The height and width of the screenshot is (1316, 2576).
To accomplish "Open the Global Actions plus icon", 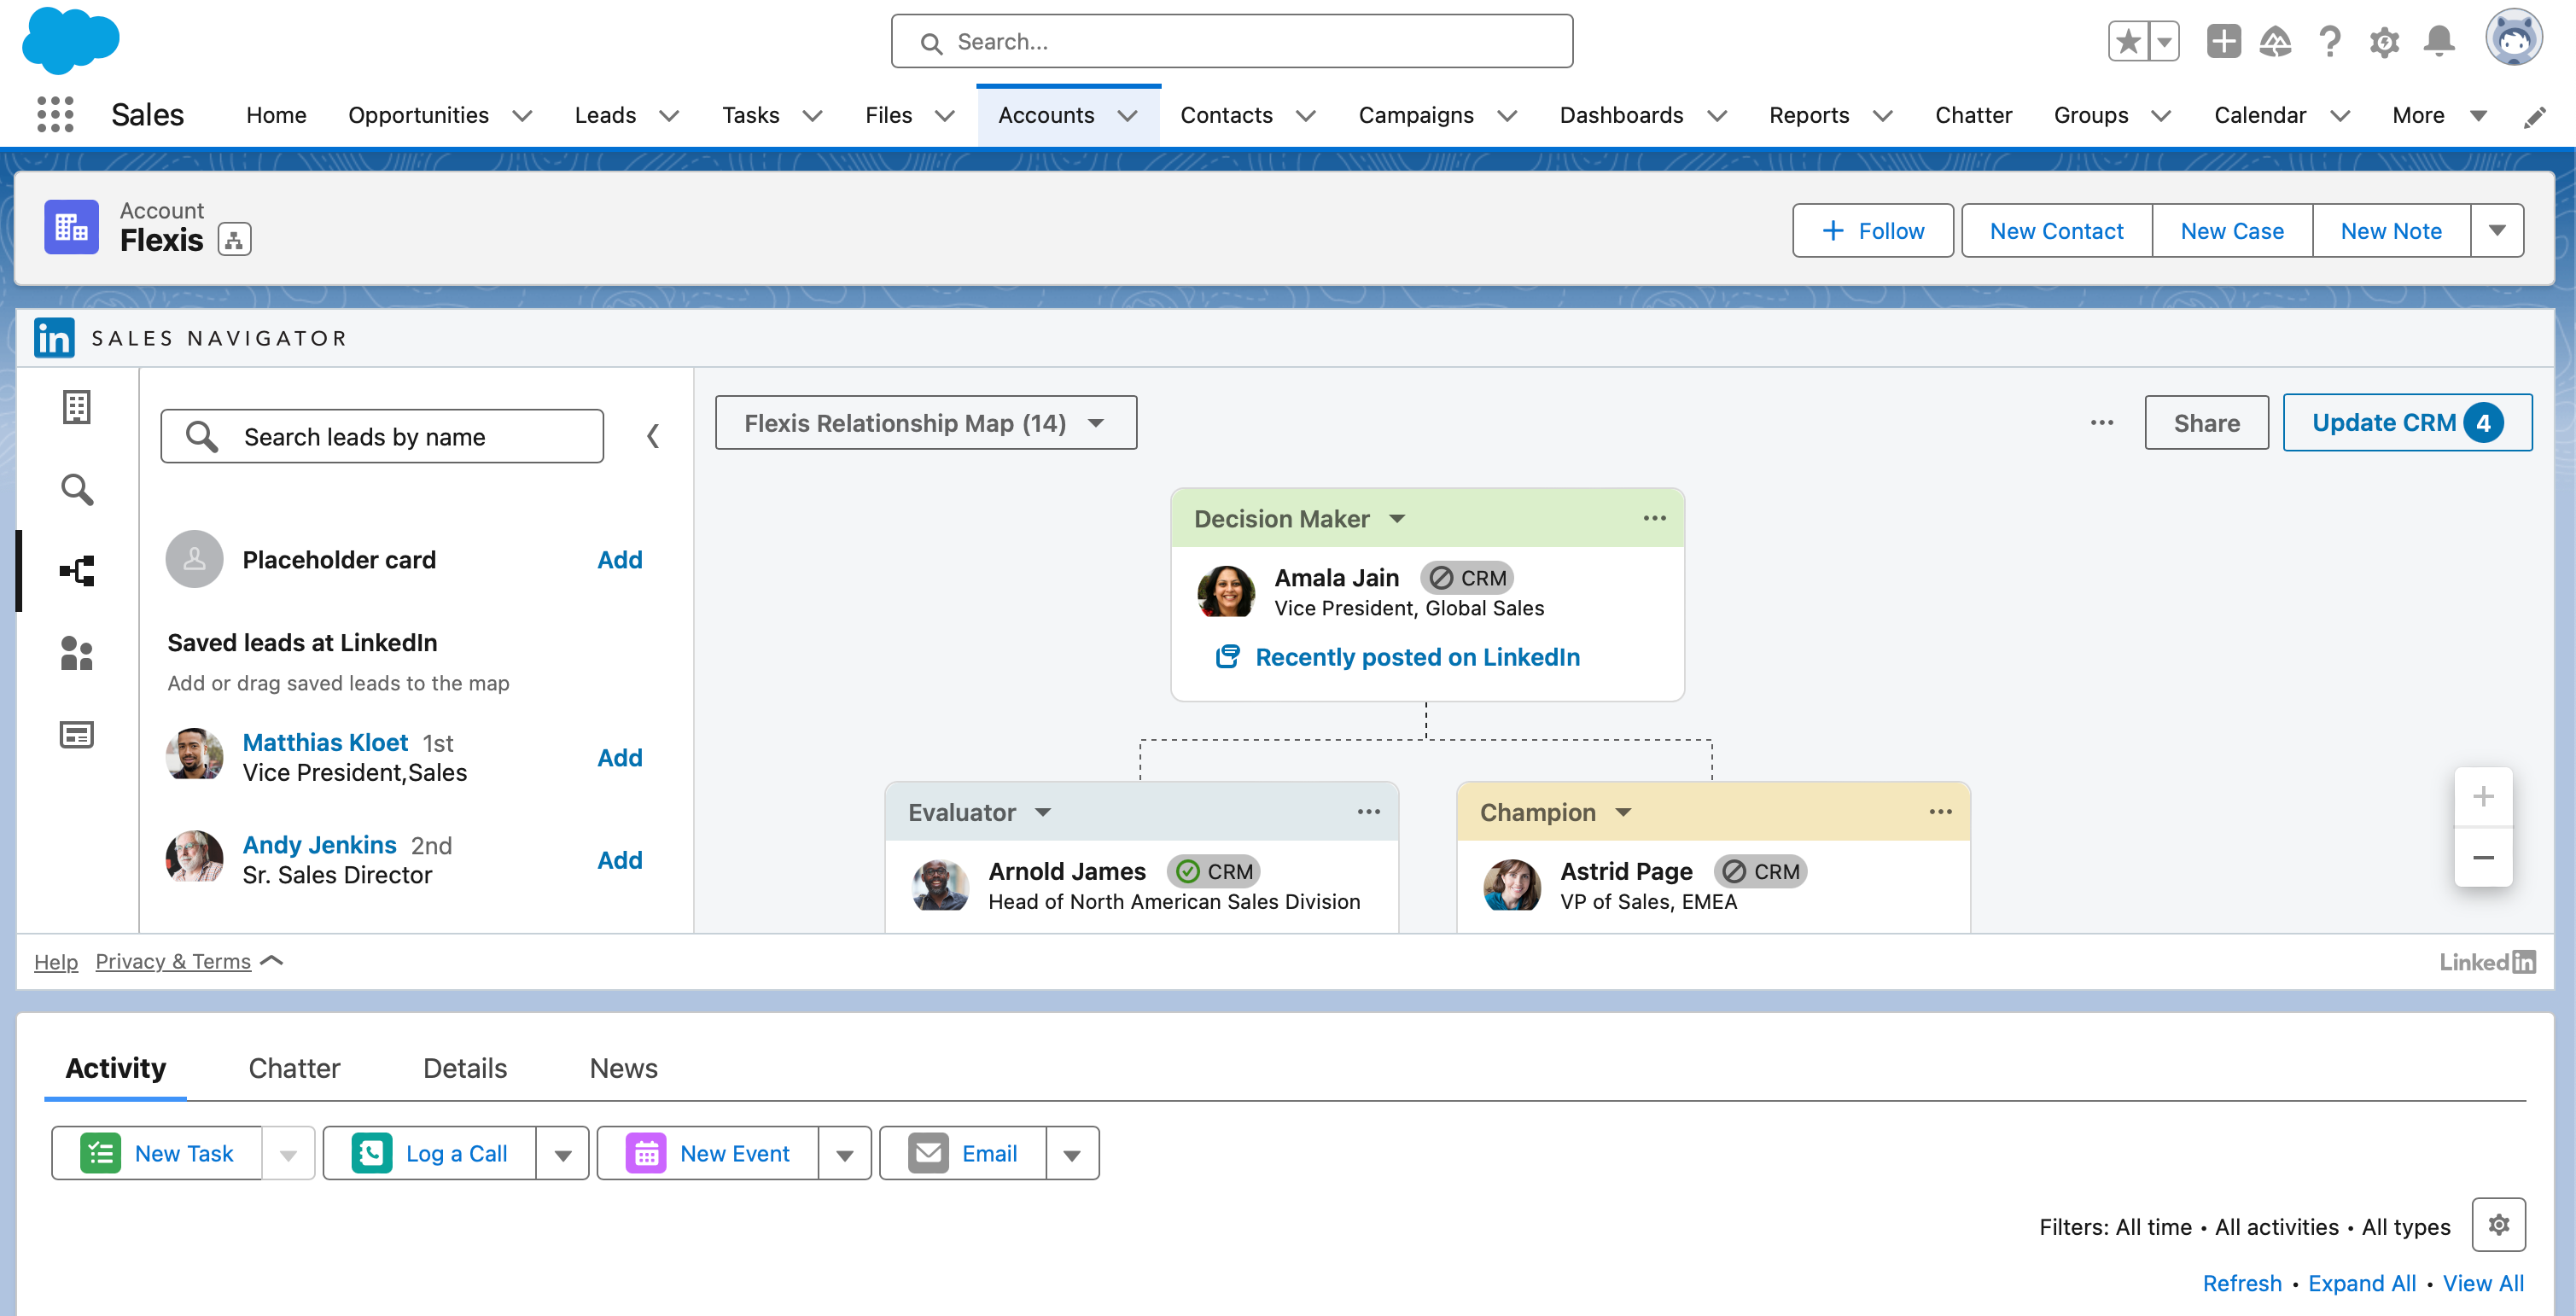I will pyautogui.click(x=2224, y=41).
